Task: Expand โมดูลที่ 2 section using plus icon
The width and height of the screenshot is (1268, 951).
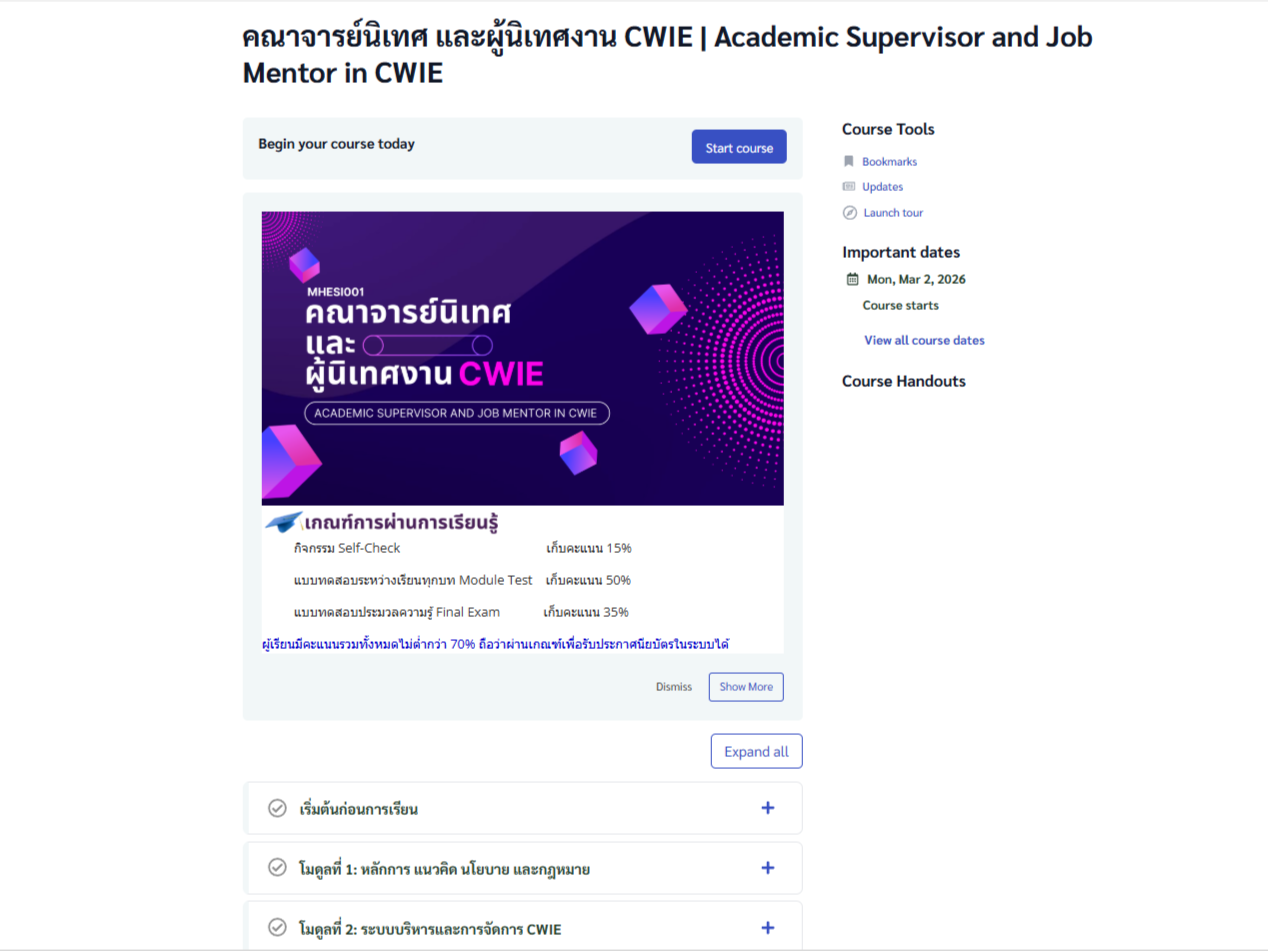Action: (767, 928)
